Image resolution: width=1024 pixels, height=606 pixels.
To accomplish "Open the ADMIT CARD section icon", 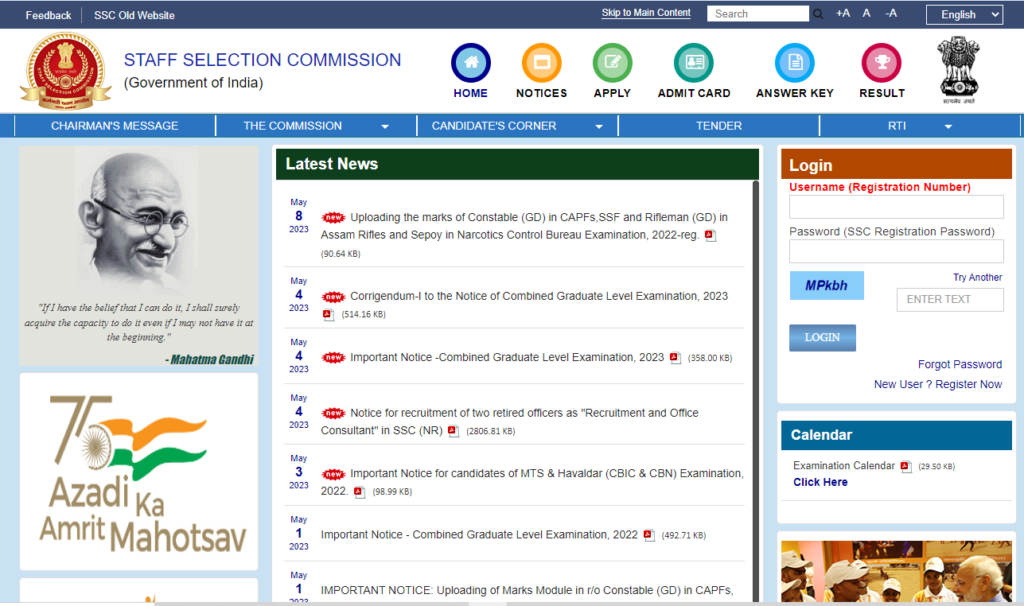I will click(693, 62).
